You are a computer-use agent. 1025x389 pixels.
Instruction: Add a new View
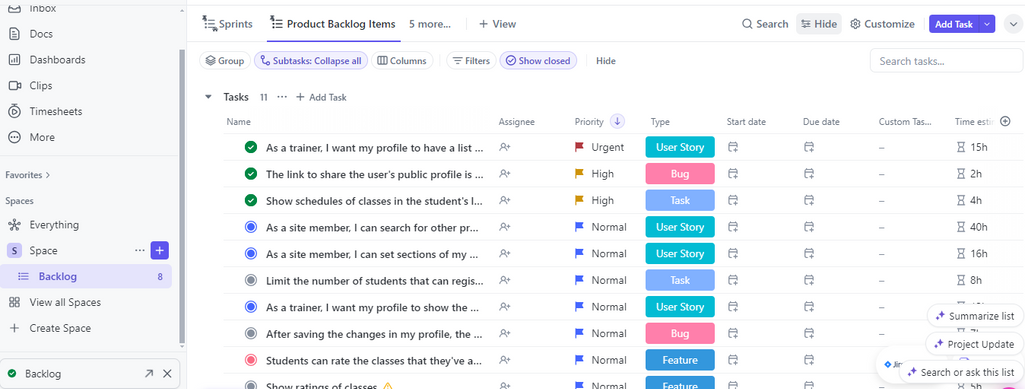coord(497,24)
